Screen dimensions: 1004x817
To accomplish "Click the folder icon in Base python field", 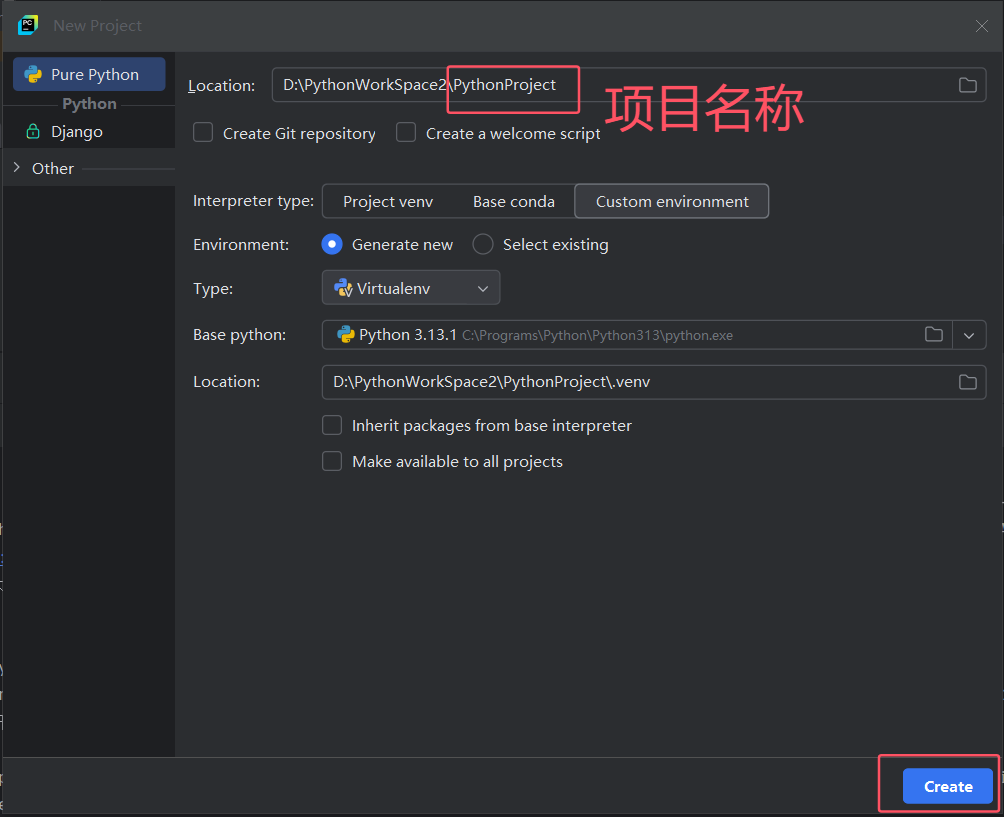I will [x=933, y=335].
